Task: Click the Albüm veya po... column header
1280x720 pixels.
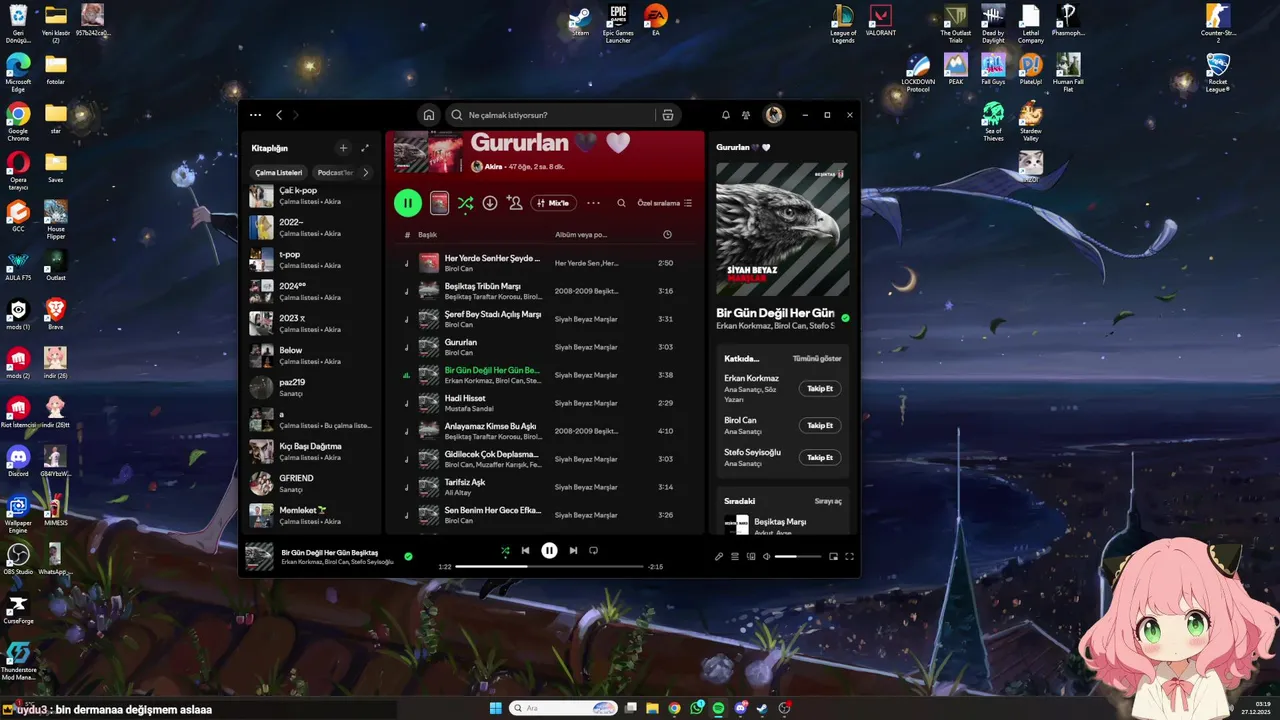Action: pos(581,235)
